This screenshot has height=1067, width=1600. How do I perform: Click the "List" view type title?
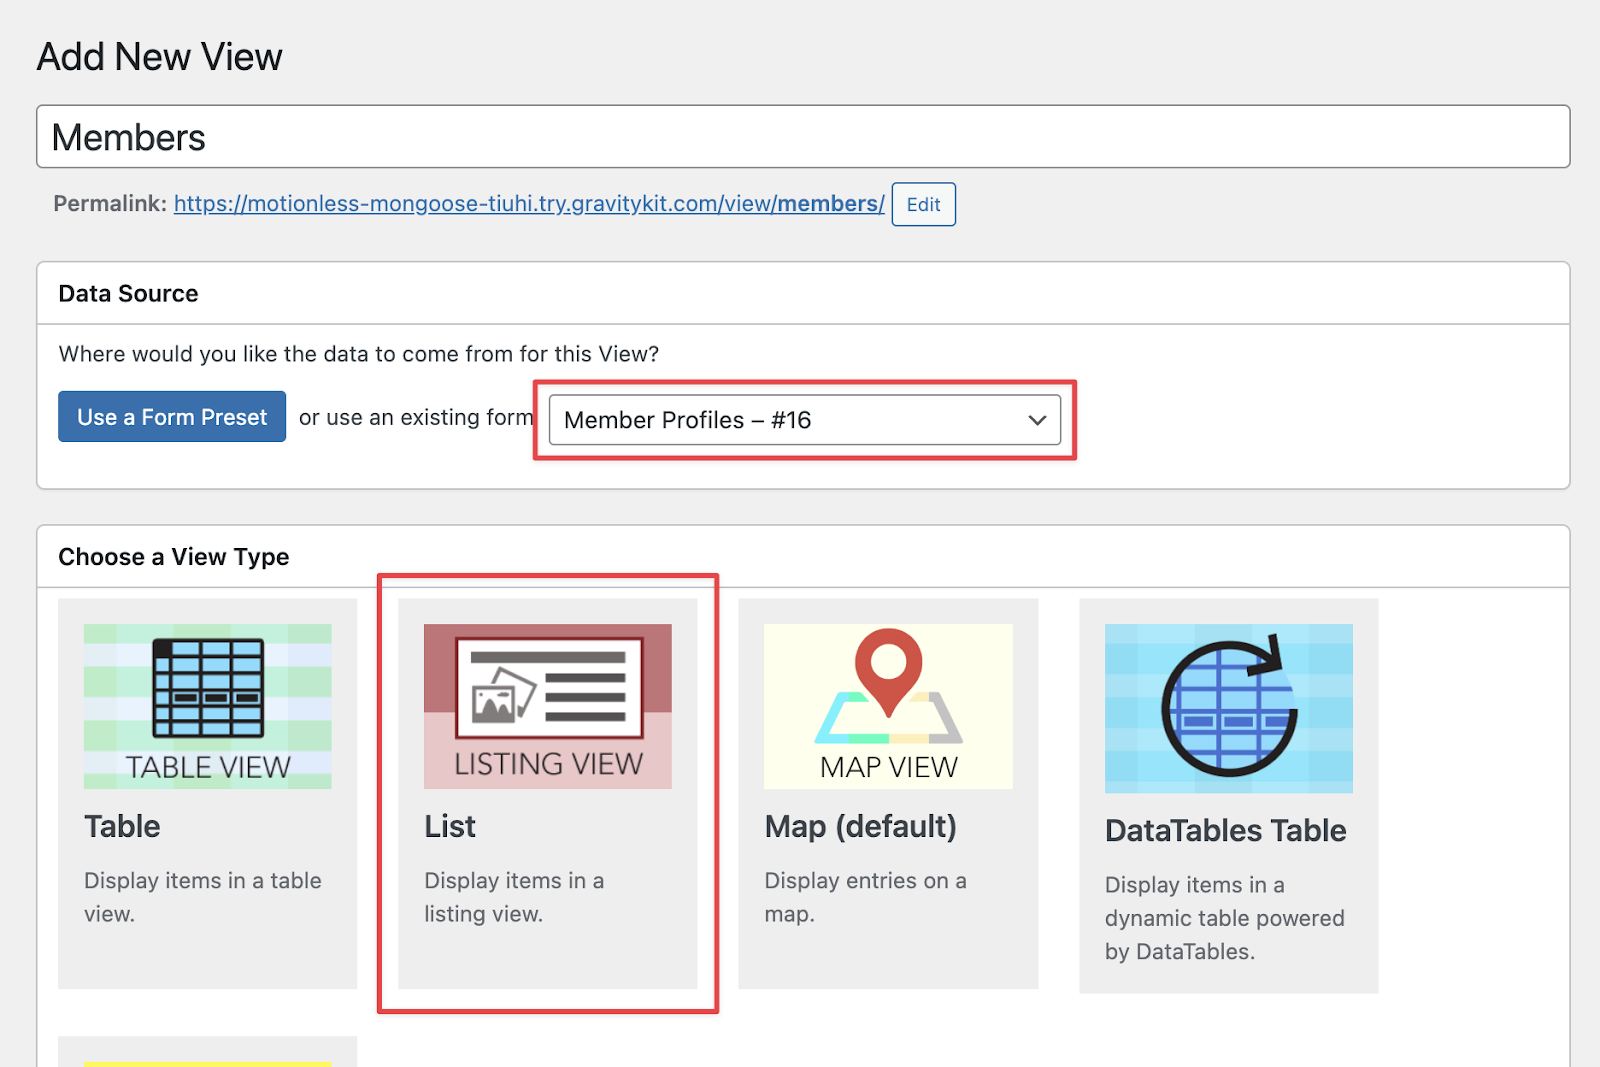(x=450, y=826)
